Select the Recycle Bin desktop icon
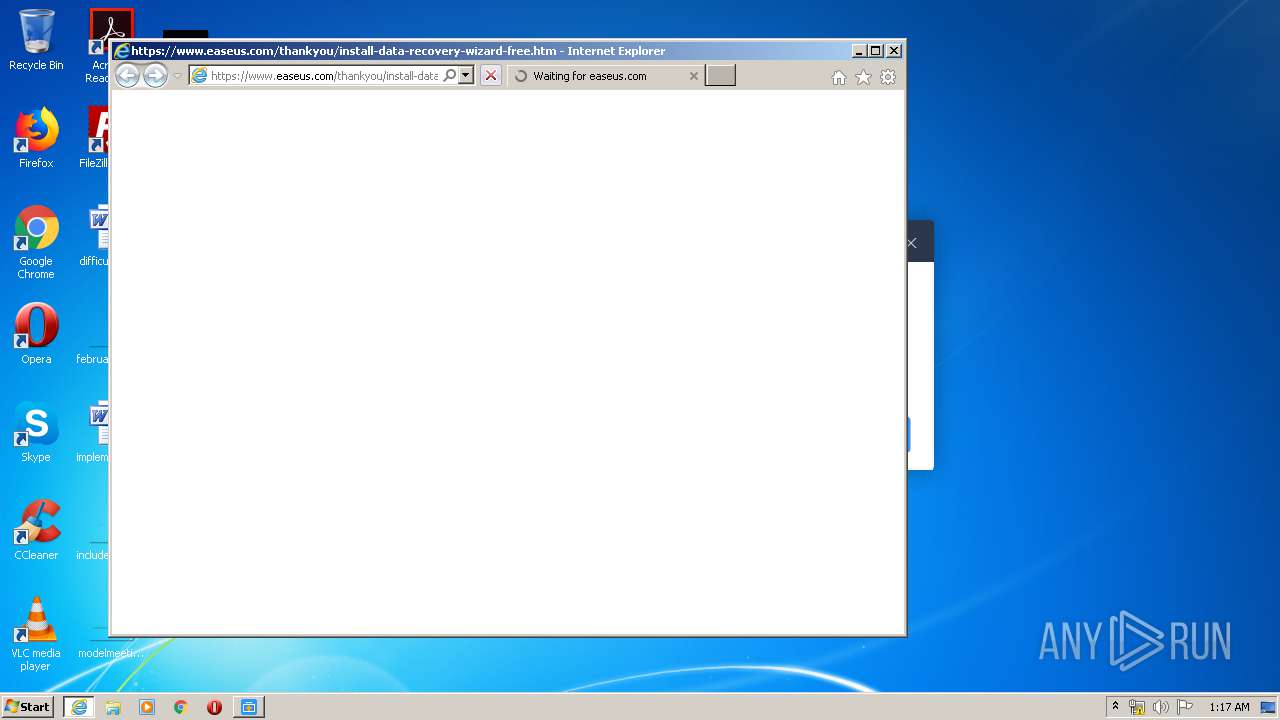The width and height of the screenshot is (1280, 720). [x=36, y=40]
